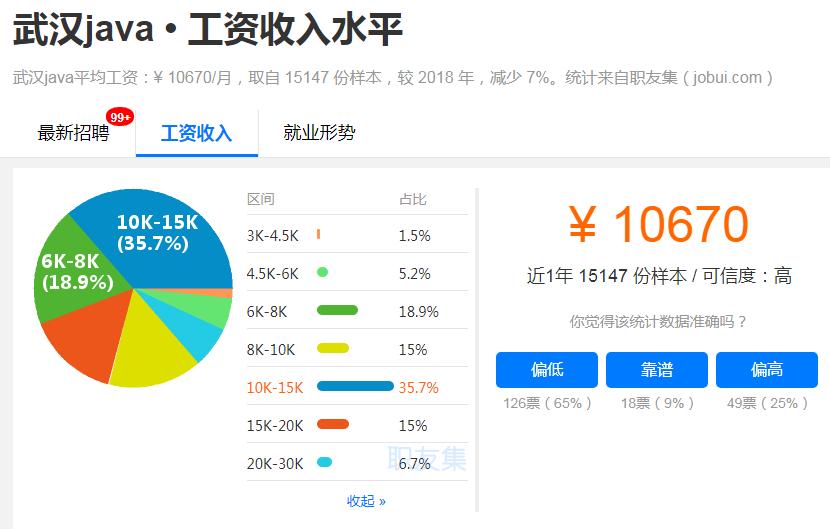Click the 18.9% value in table
The image size is (830, 529).
(x=419, y=311)
